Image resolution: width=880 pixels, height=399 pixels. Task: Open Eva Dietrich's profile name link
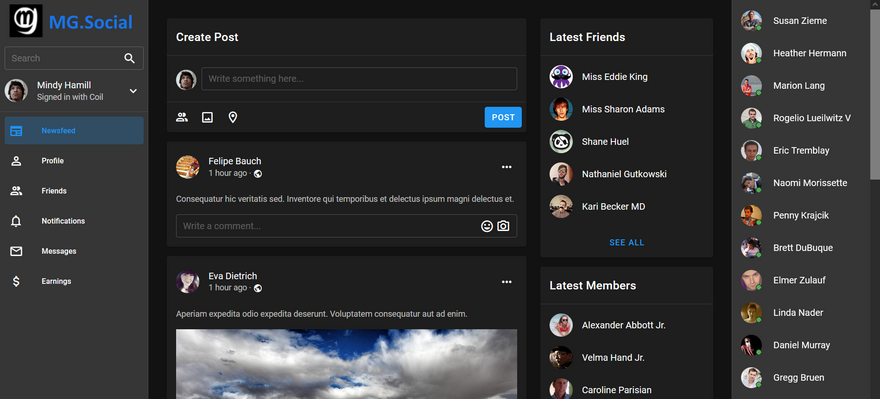(233, 276)
